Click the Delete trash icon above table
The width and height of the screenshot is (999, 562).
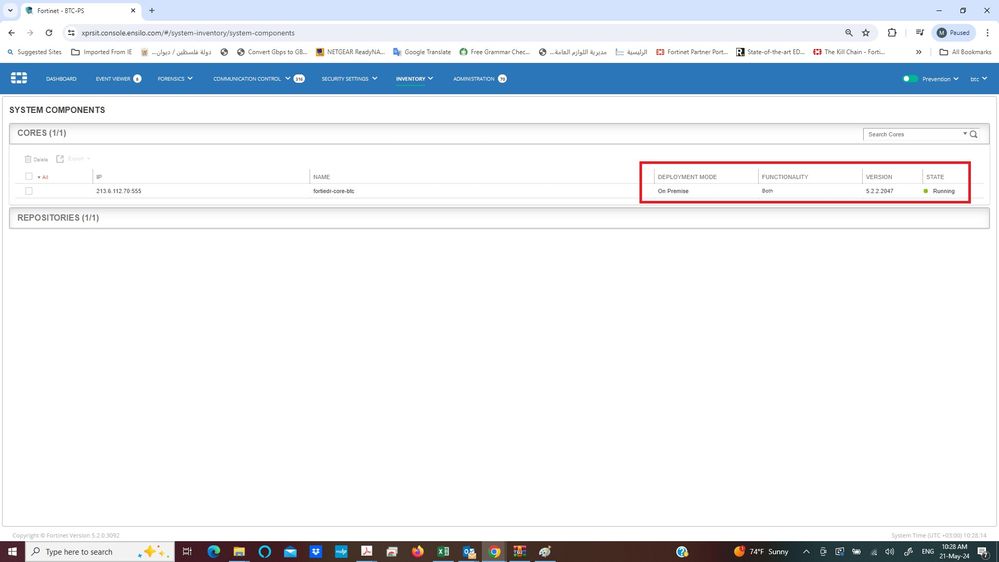click(28, 159)
